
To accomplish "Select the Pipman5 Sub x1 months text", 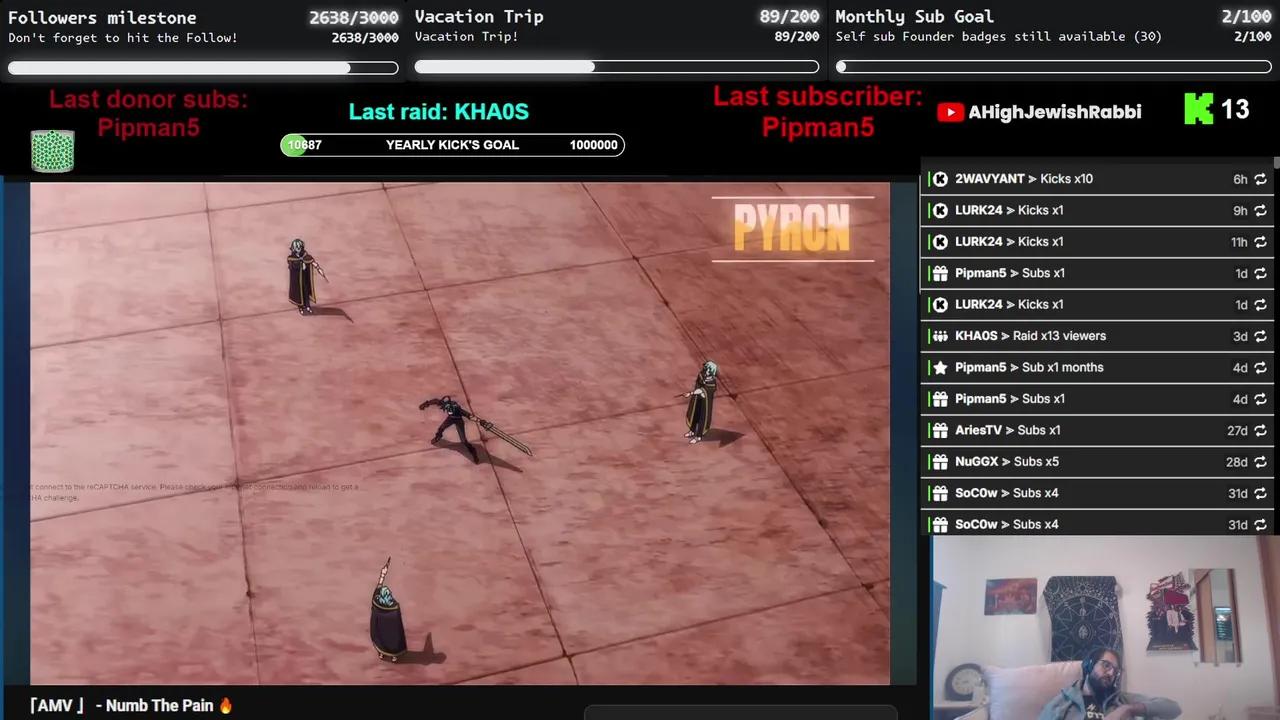I will pos(1029,367).
